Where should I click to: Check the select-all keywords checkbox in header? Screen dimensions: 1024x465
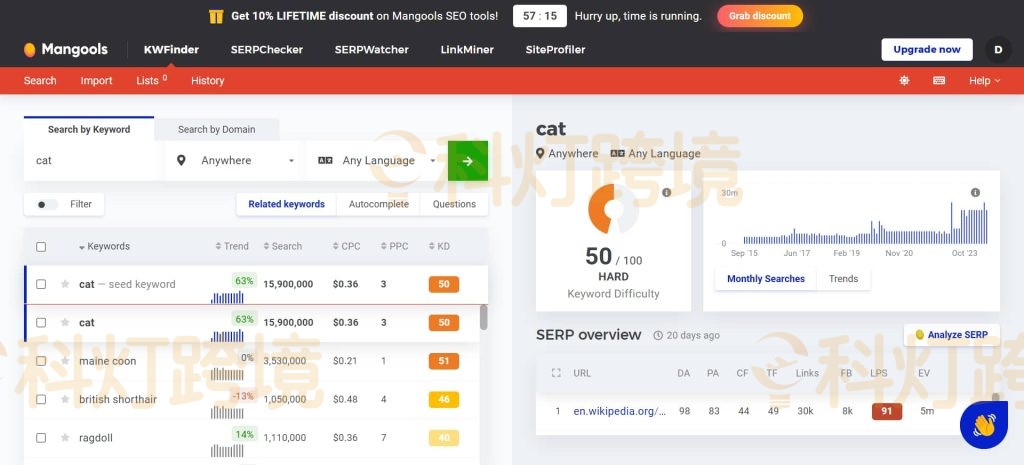pos(41,247)
